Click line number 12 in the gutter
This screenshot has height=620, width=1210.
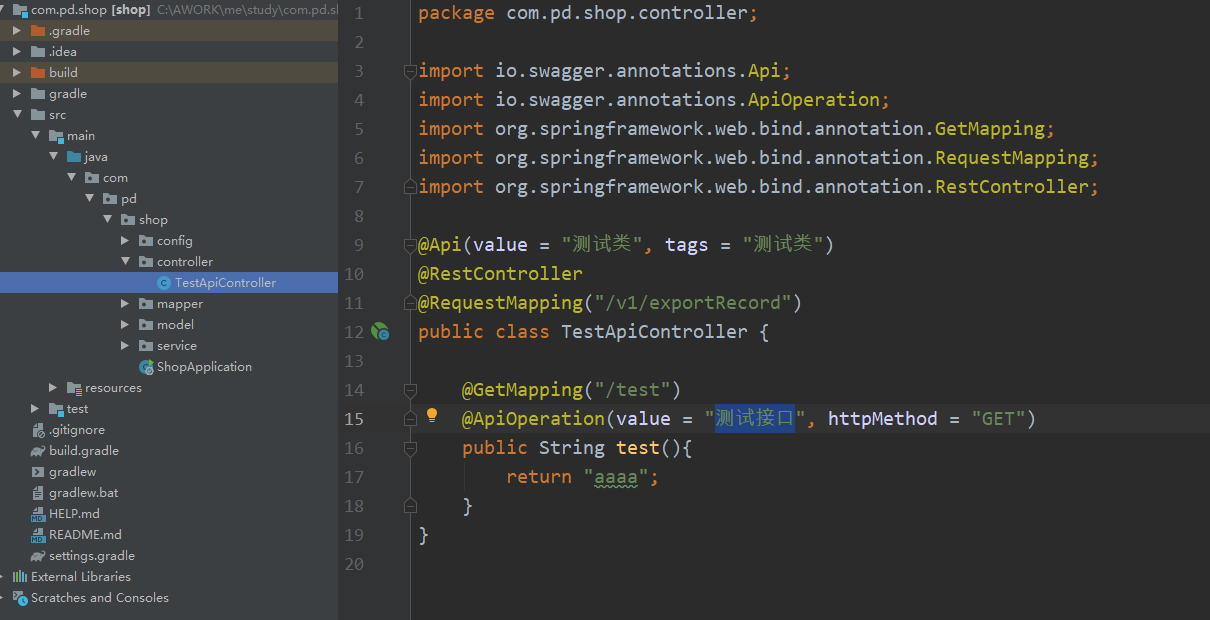click(x=354, y=332)
